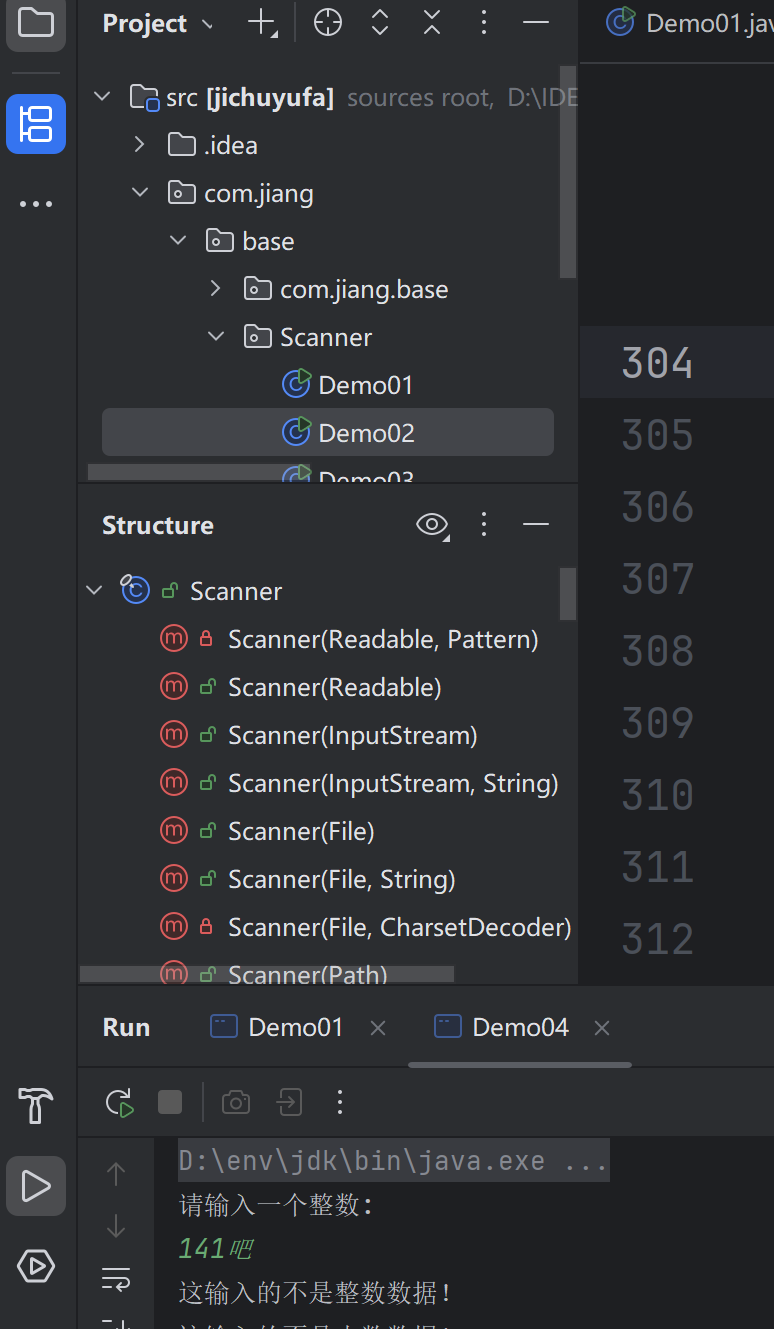Collapse the Scanner package node
The image size is (774, 1329).
coord(216,337)
